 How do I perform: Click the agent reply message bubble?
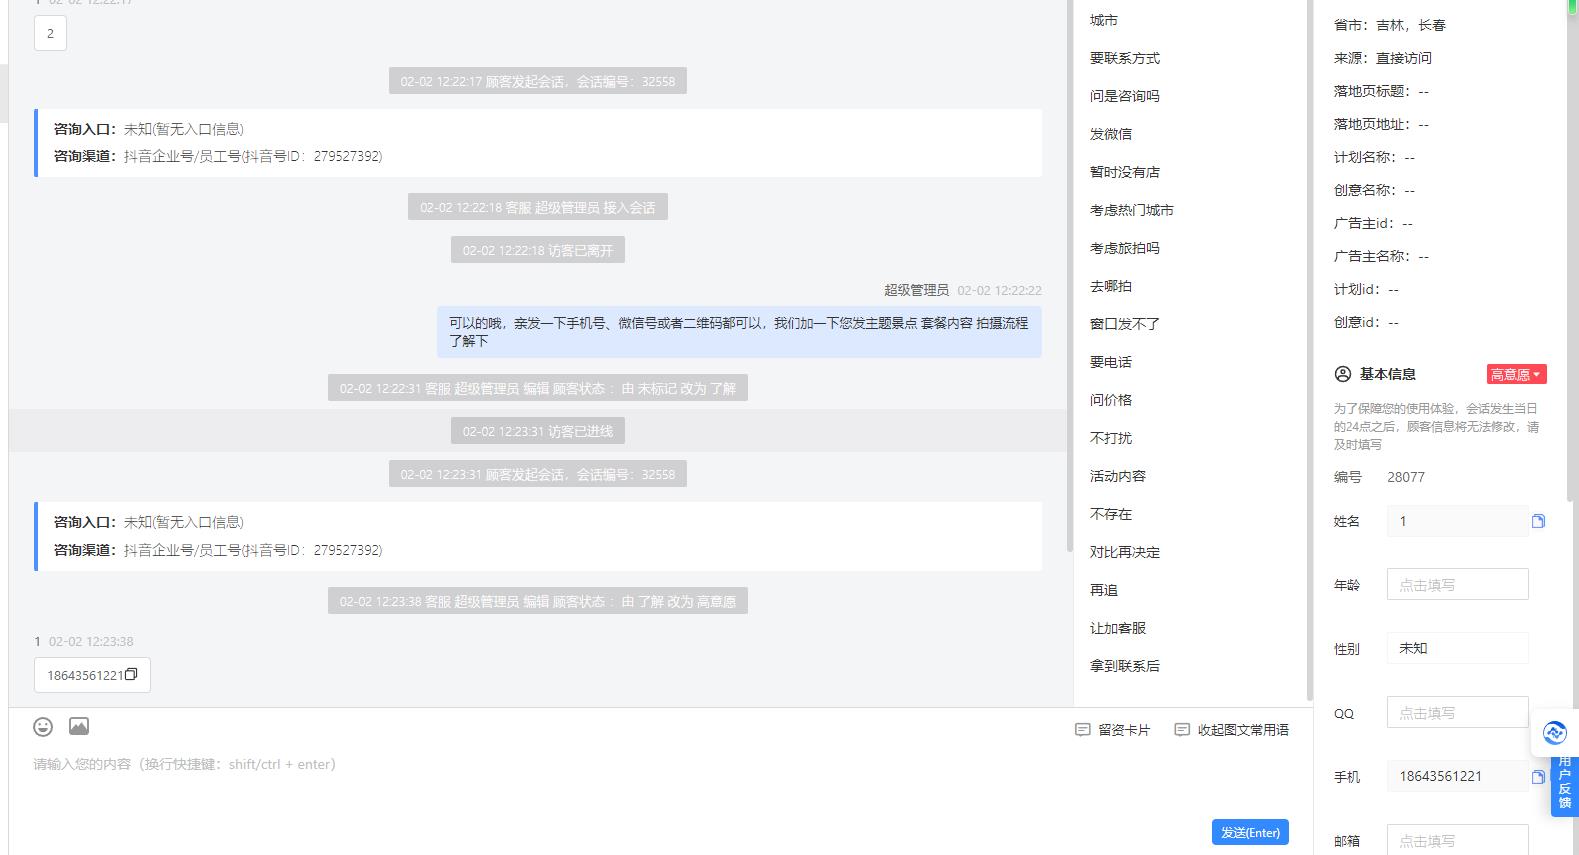pos(739,332)
